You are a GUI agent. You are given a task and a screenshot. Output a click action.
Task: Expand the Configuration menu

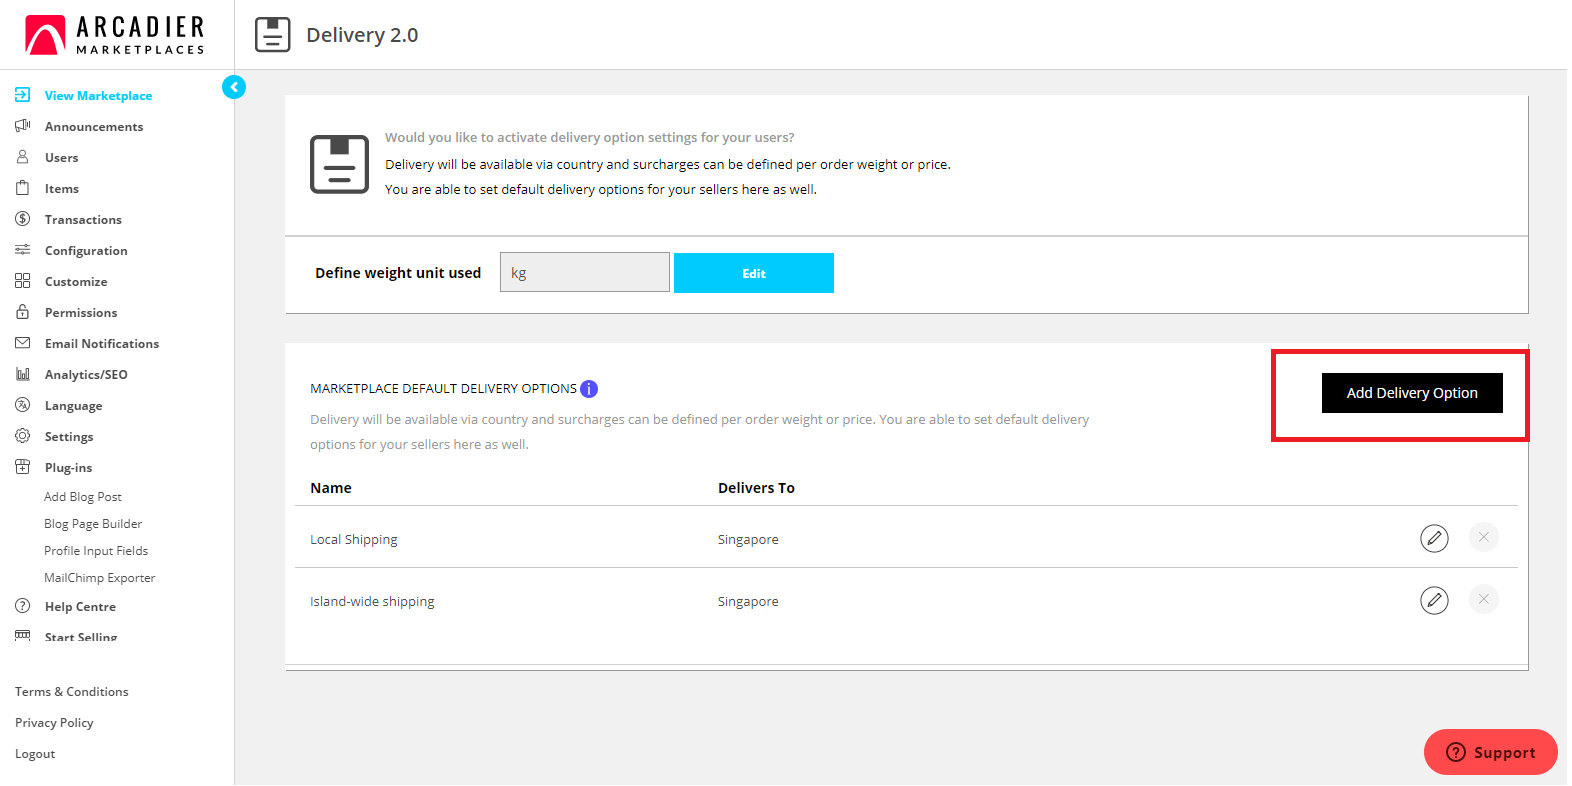click(86, 251)
